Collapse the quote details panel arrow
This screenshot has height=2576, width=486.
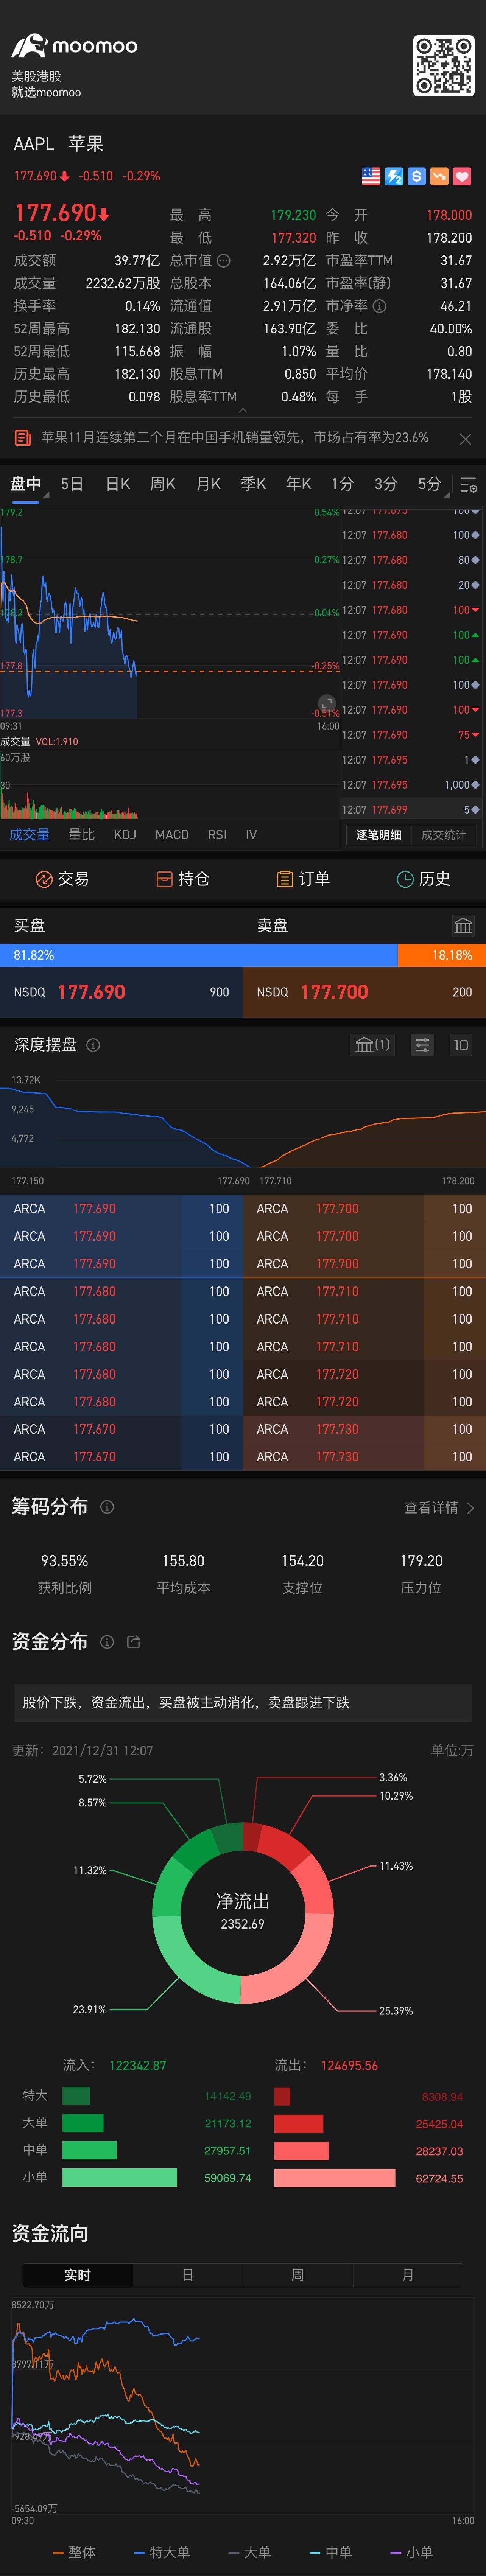pyautogui.click(x=243, y=410)
